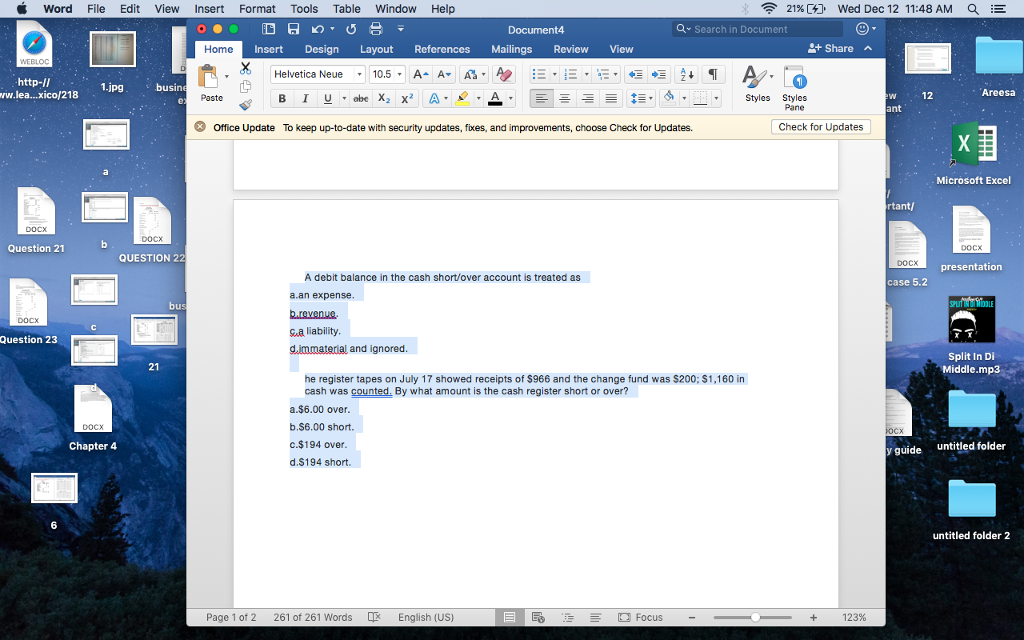
Task: Toggle bulleted list formatting
Action: [x=542, y=74]
